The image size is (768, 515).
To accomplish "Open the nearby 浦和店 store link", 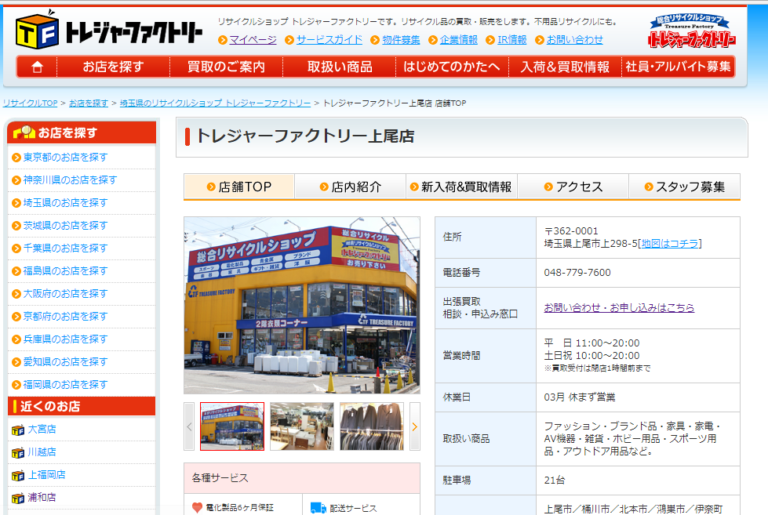I will [x=42, y=497].
